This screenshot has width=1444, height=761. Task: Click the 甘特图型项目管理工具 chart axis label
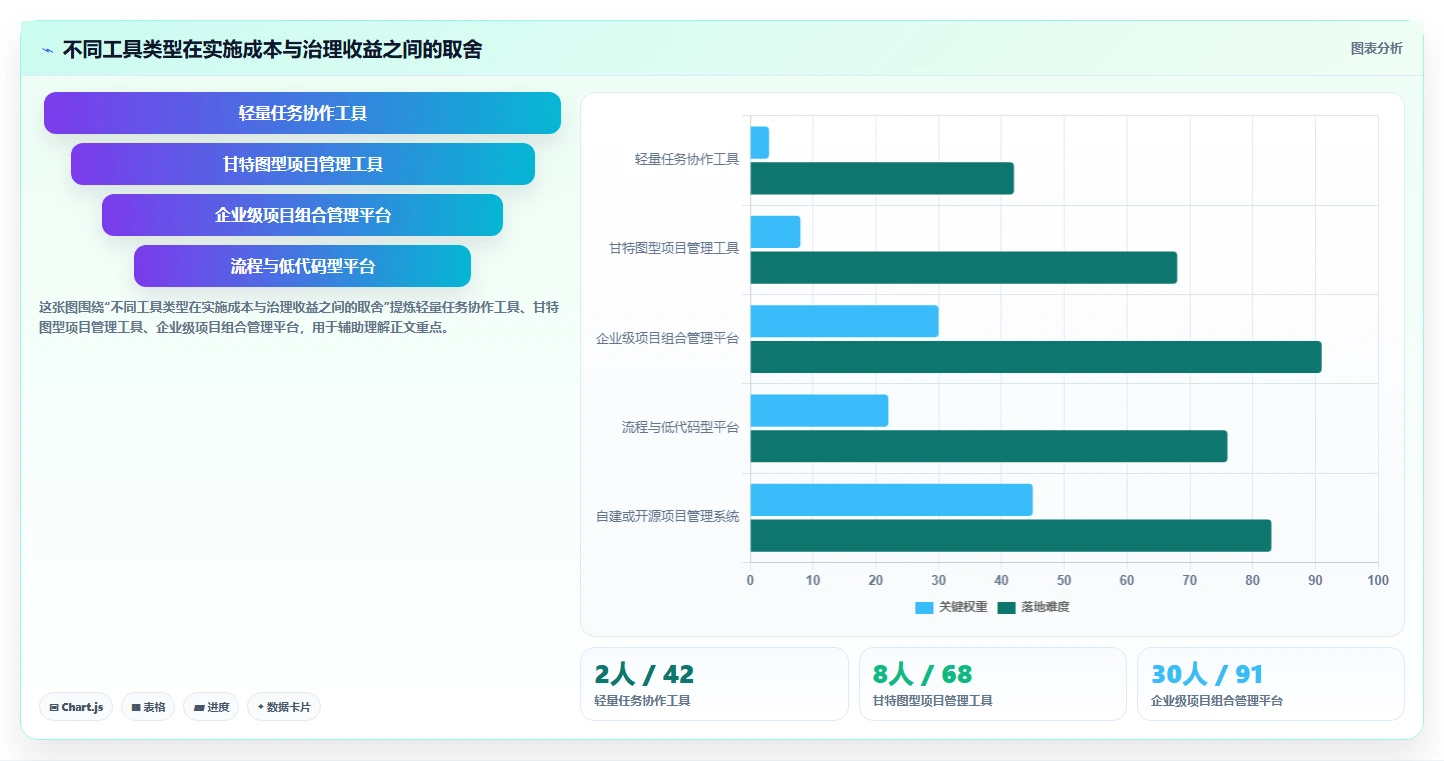point(674,248)
